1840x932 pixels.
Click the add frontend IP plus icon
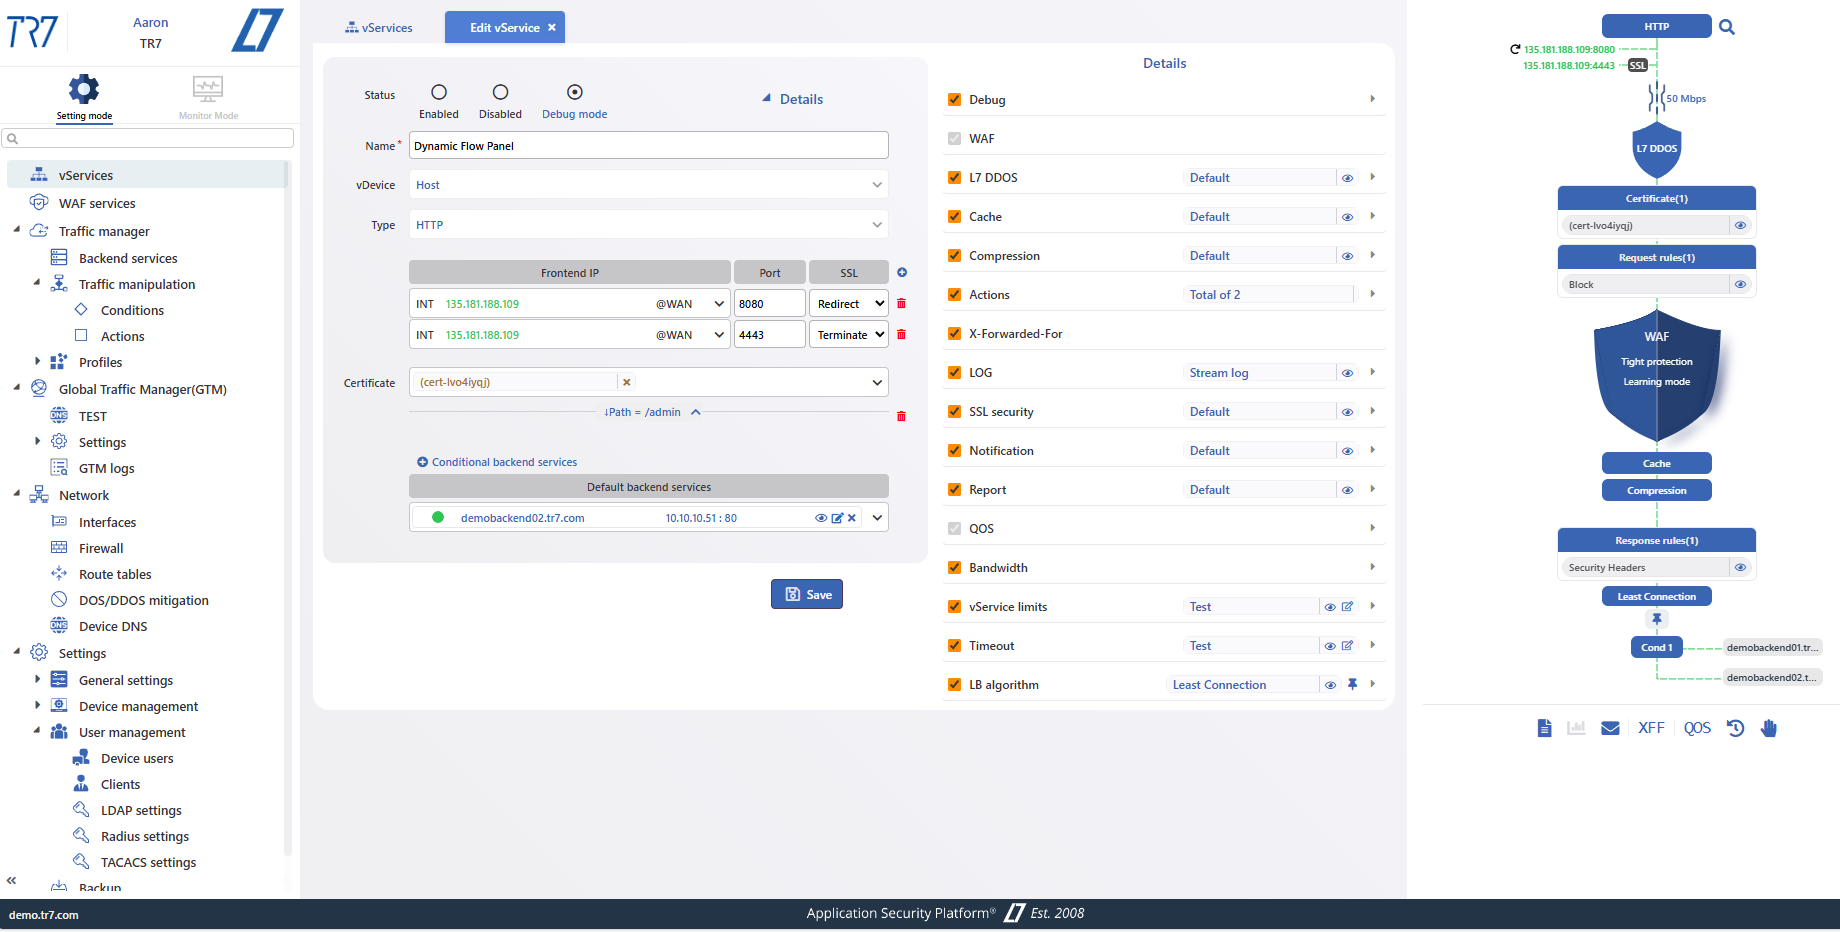(x=902, y=273)
